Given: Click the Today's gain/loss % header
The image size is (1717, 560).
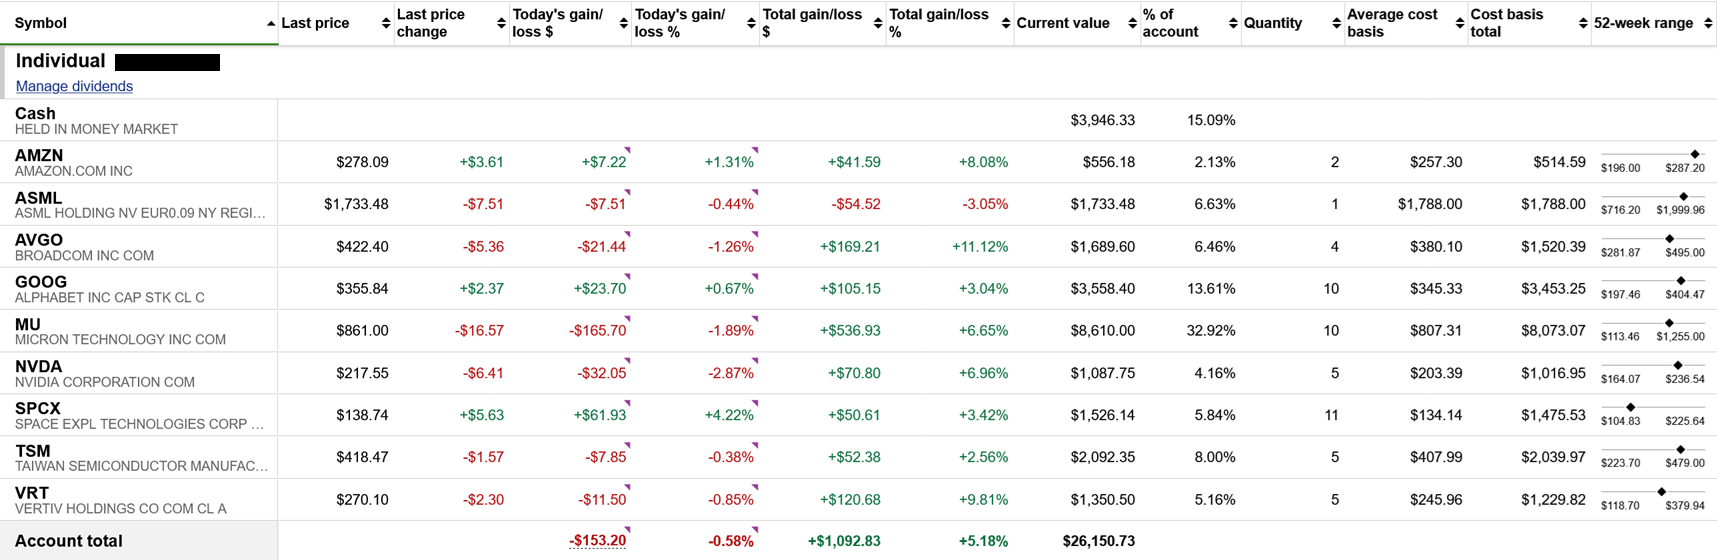Looking at the screenshot, I should click(x=680, y=23).
